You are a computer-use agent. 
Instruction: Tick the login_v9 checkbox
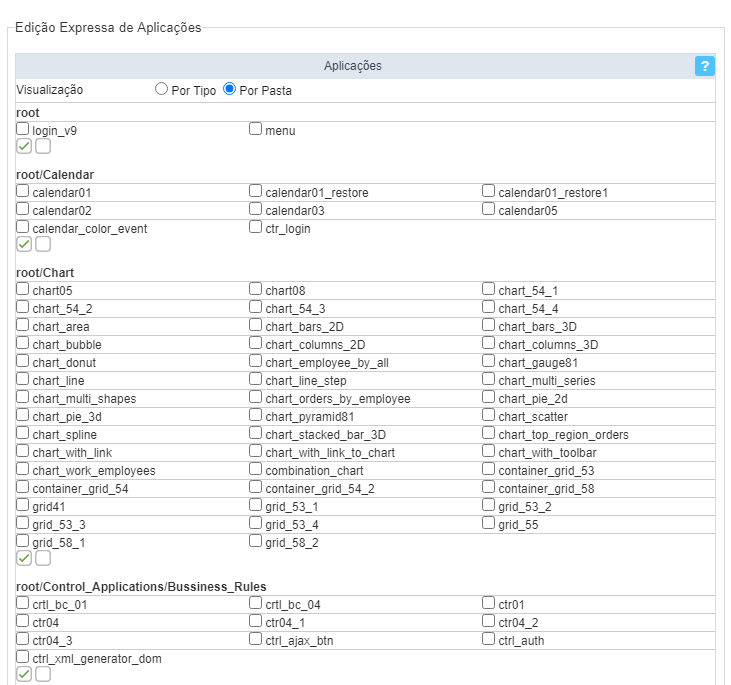(23, 129)
